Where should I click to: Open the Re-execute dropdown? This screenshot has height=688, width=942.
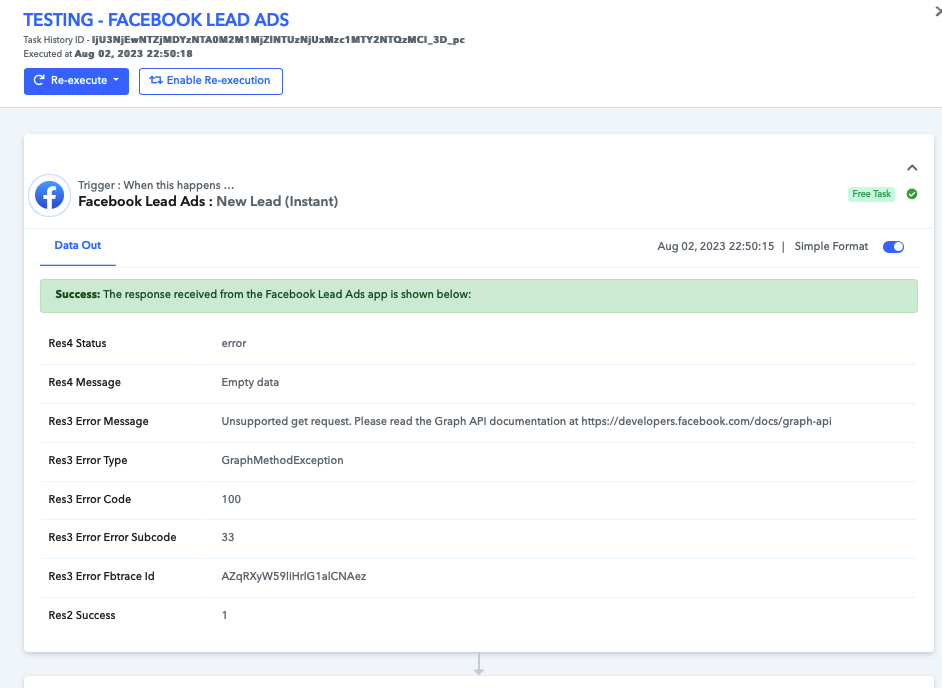click(76, 81)
